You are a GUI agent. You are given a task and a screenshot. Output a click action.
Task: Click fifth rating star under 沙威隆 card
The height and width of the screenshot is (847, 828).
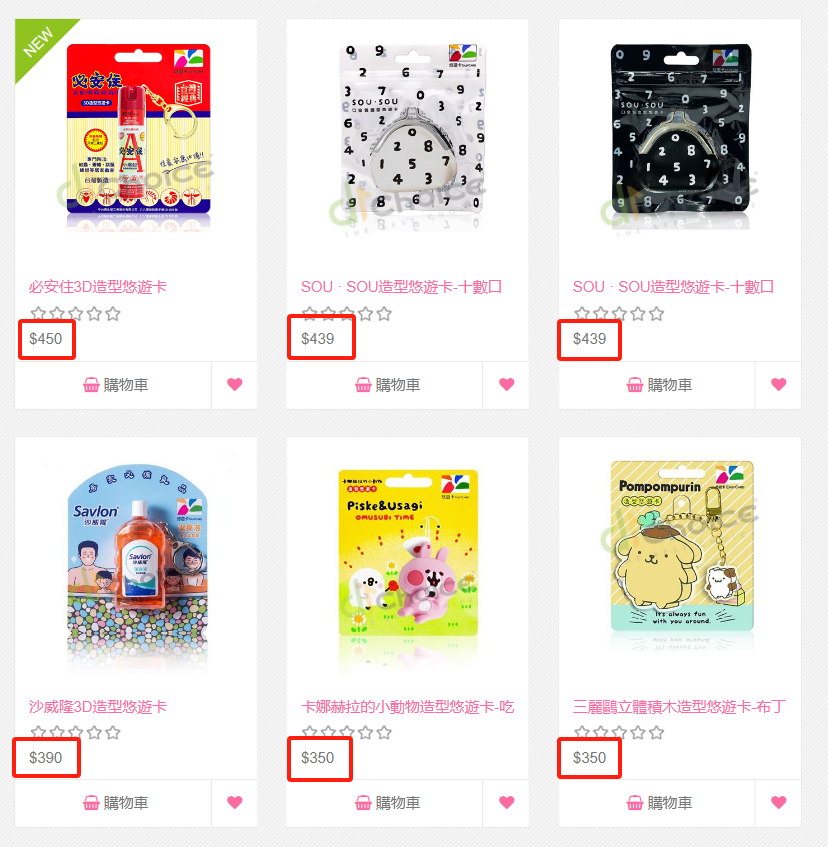(113, 732)
